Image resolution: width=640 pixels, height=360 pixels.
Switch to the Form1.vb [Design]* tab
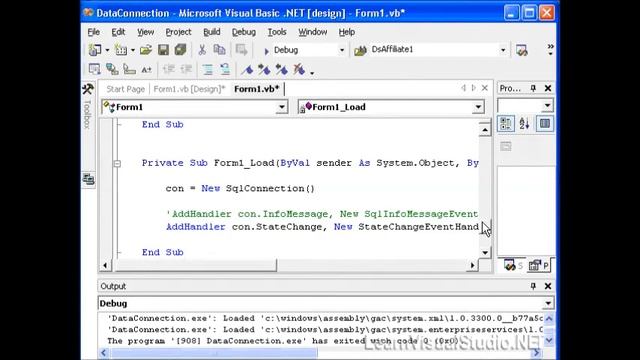tap(189, 89)
